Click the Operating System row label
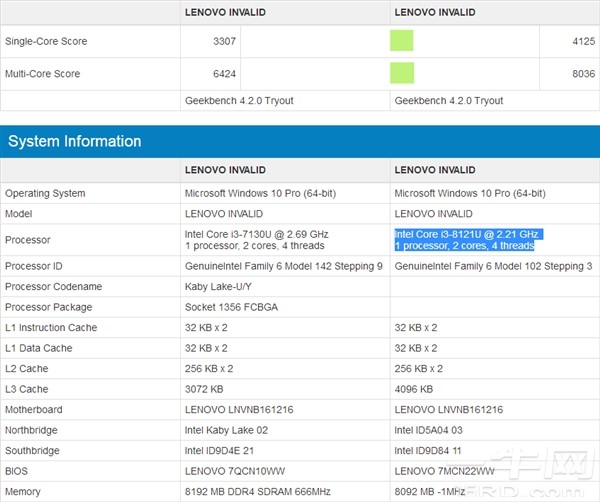 pyautogui.click(x=45, y=194)
